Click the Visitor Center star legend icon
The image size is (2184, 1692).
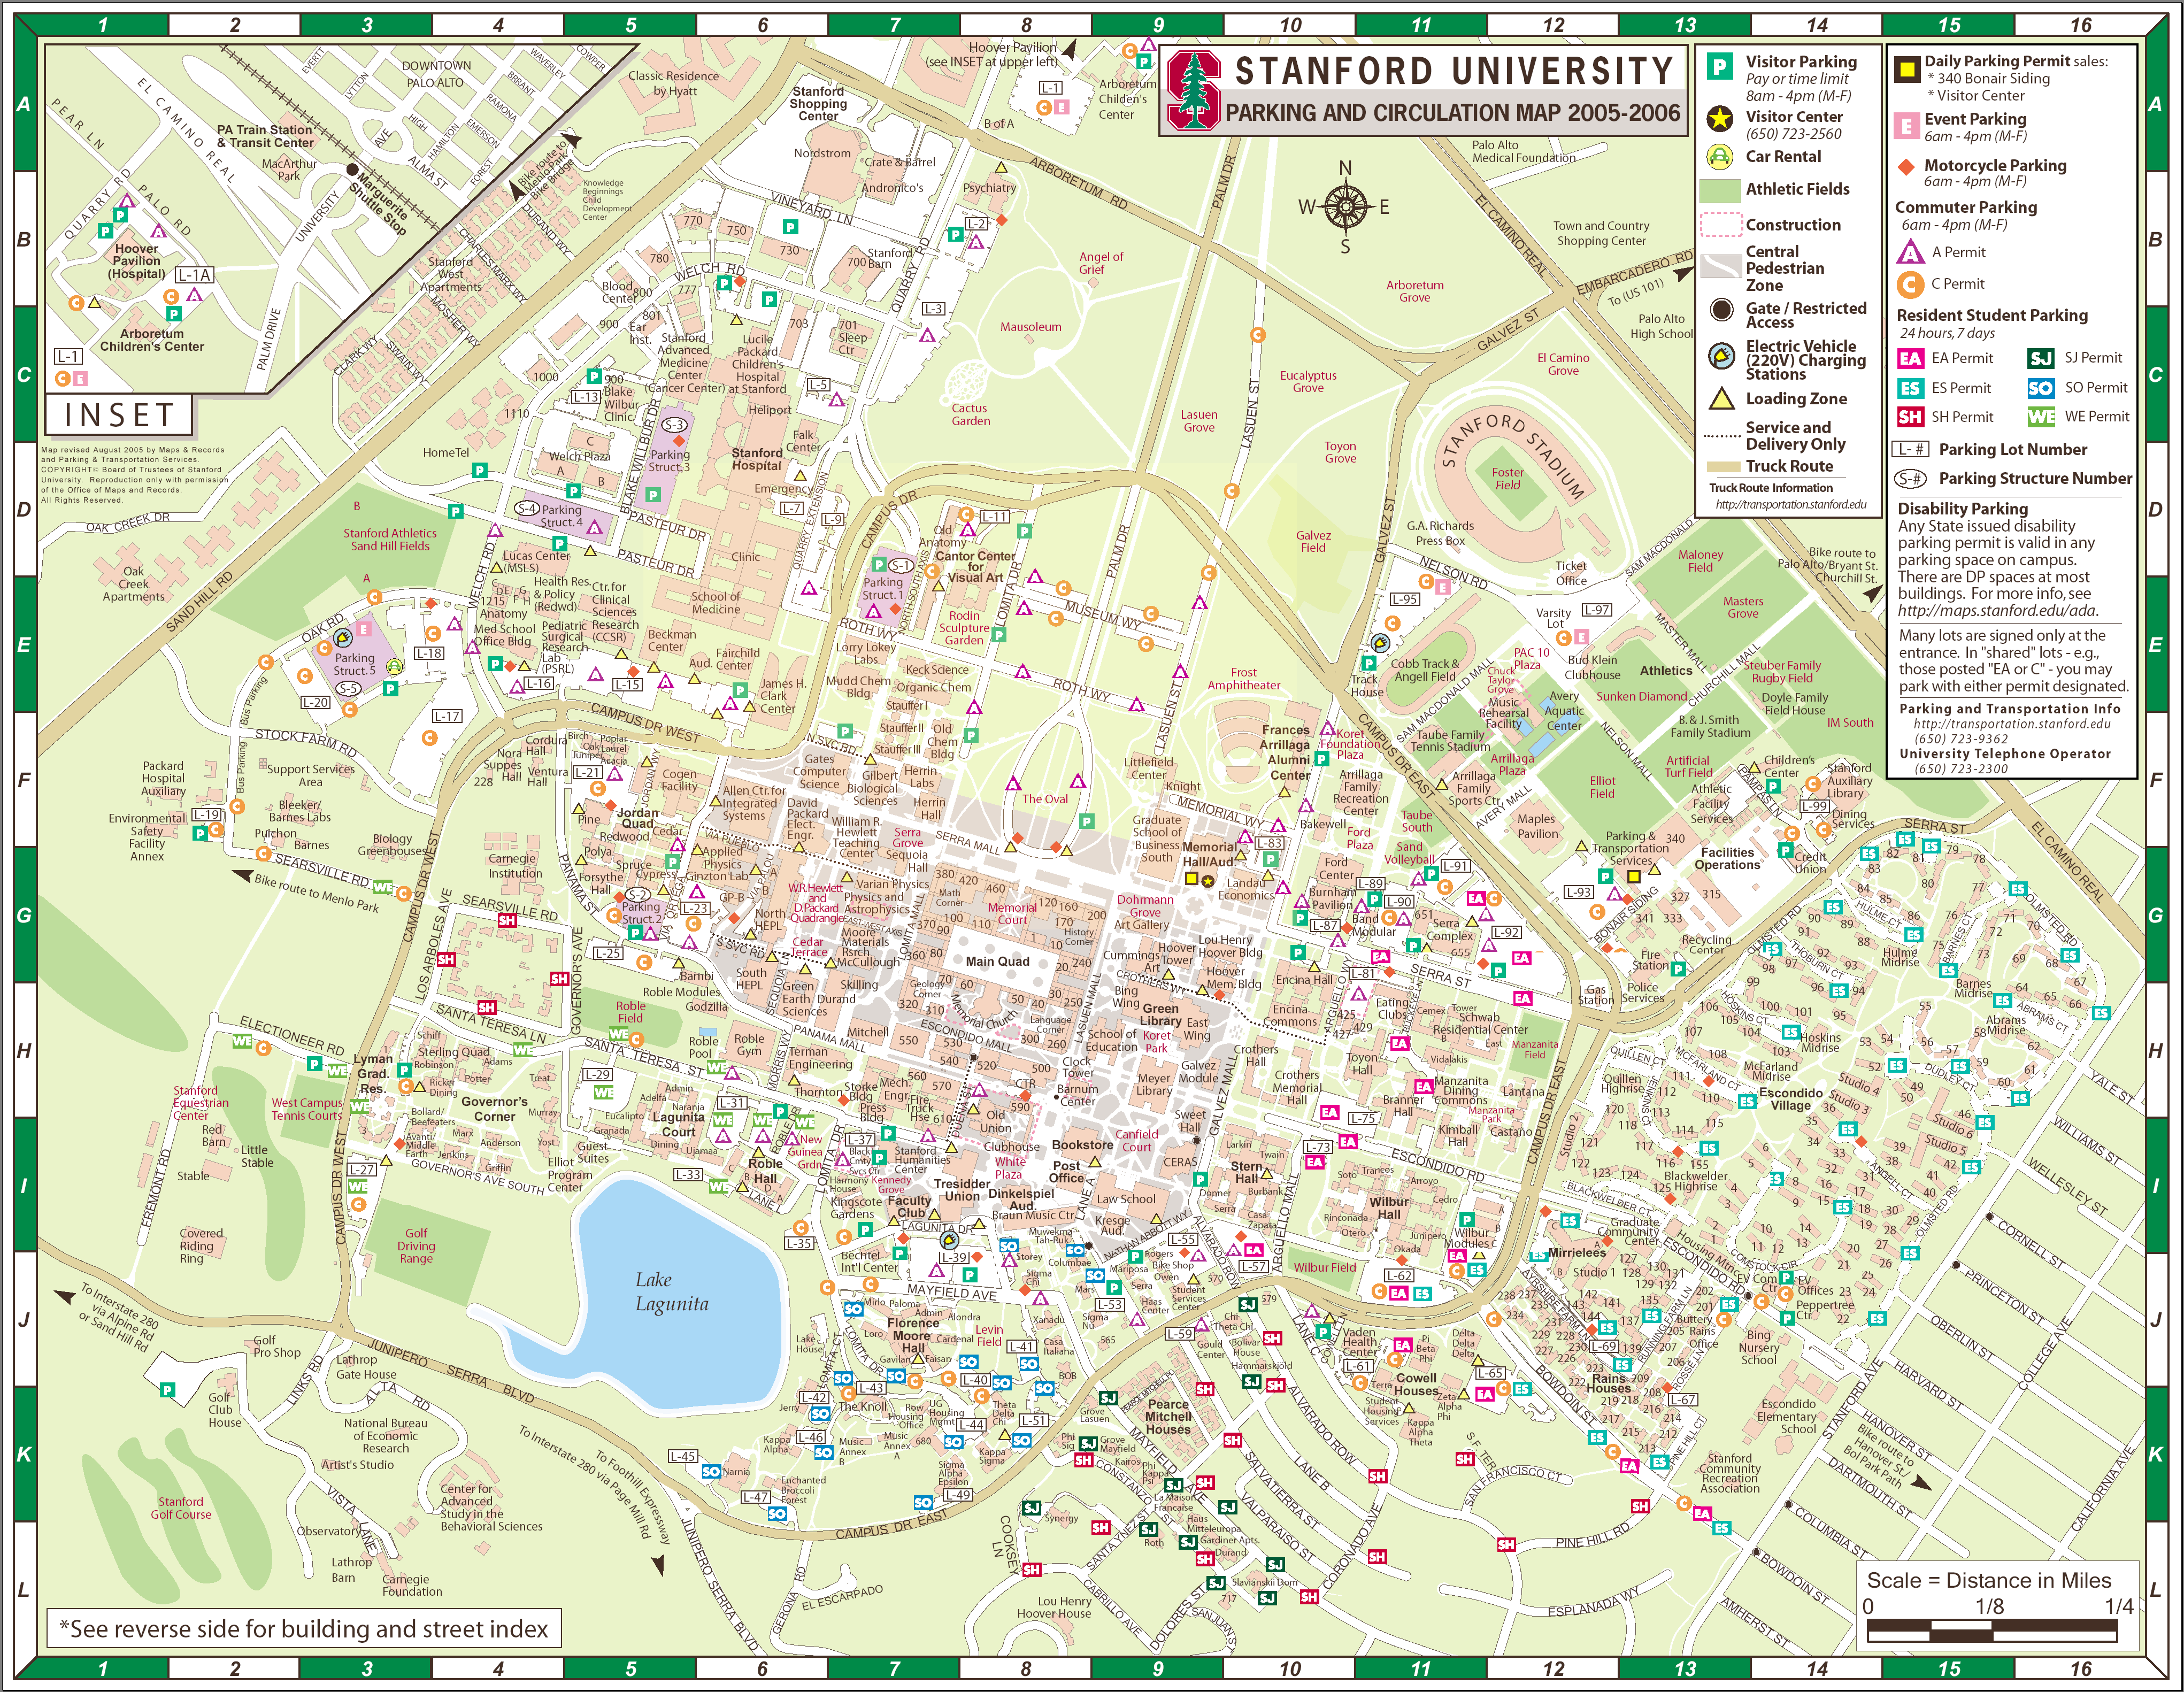pos(1719,120)
